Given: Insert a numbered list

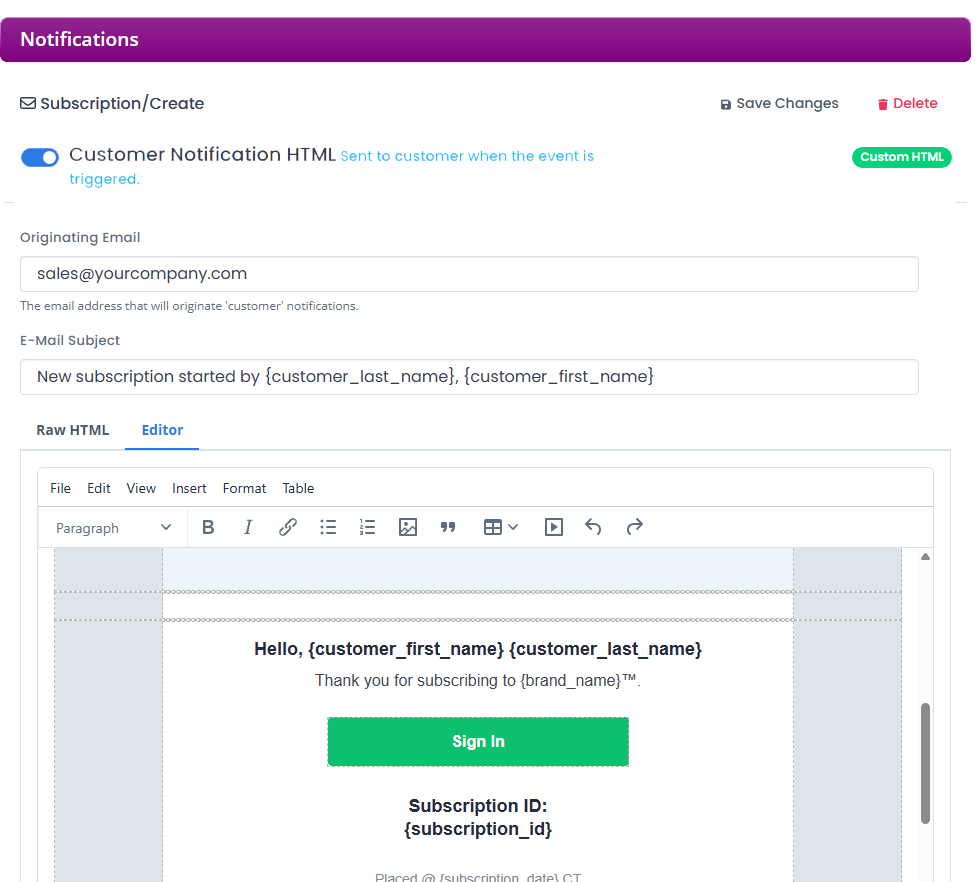Looking at the screenshot, I should point(368,527).
